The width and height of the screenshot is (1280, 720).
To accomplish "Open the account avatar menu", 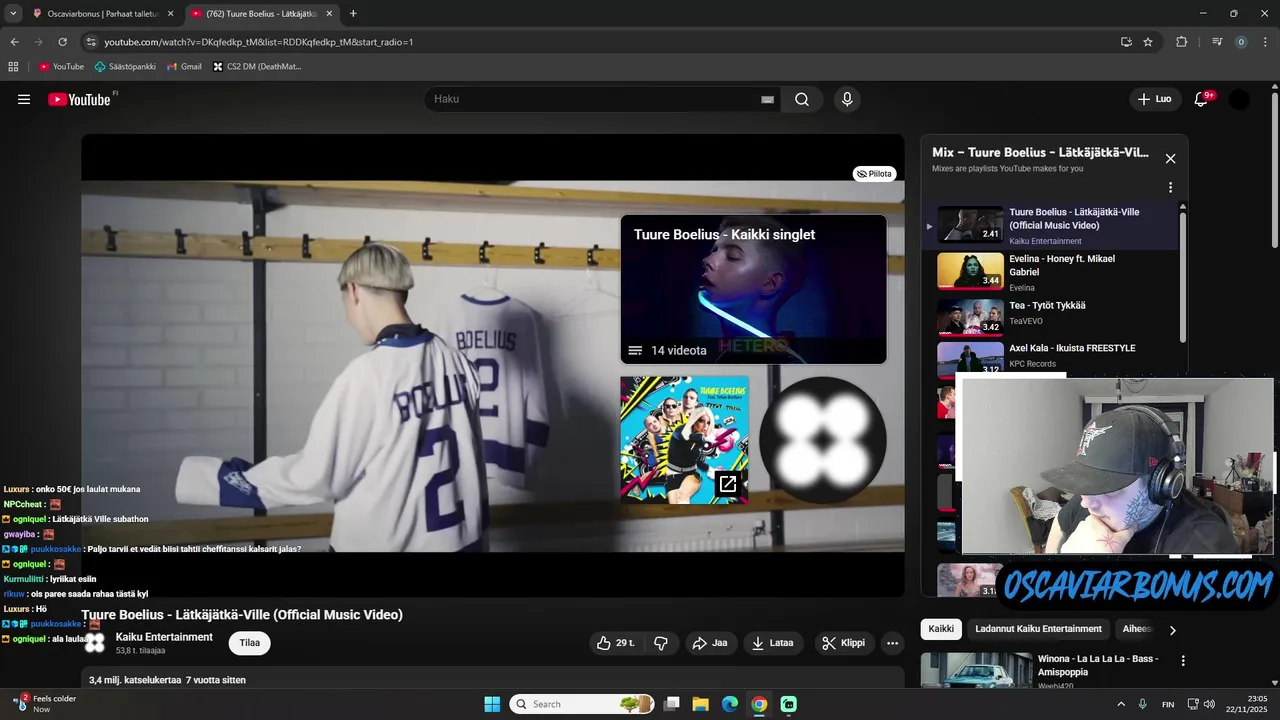I will 1239,99.
